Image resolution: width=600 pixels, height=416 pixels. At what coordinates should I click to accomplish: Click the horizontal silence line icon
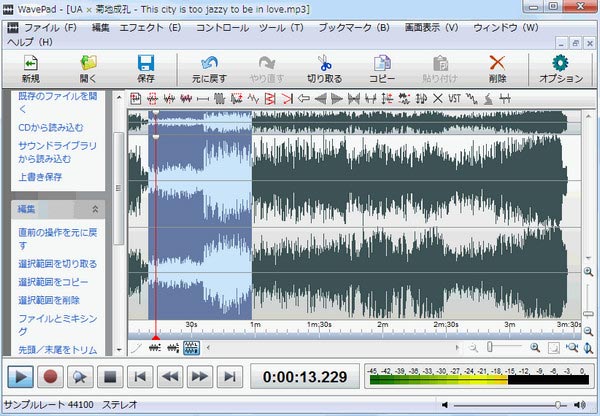tap(203, 99)
